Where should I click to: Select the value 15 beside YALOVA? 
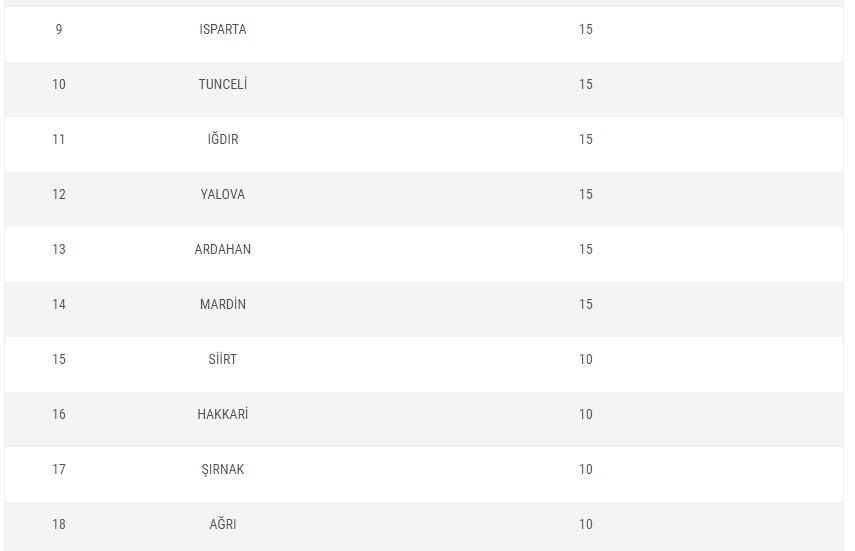pos(585,195)
